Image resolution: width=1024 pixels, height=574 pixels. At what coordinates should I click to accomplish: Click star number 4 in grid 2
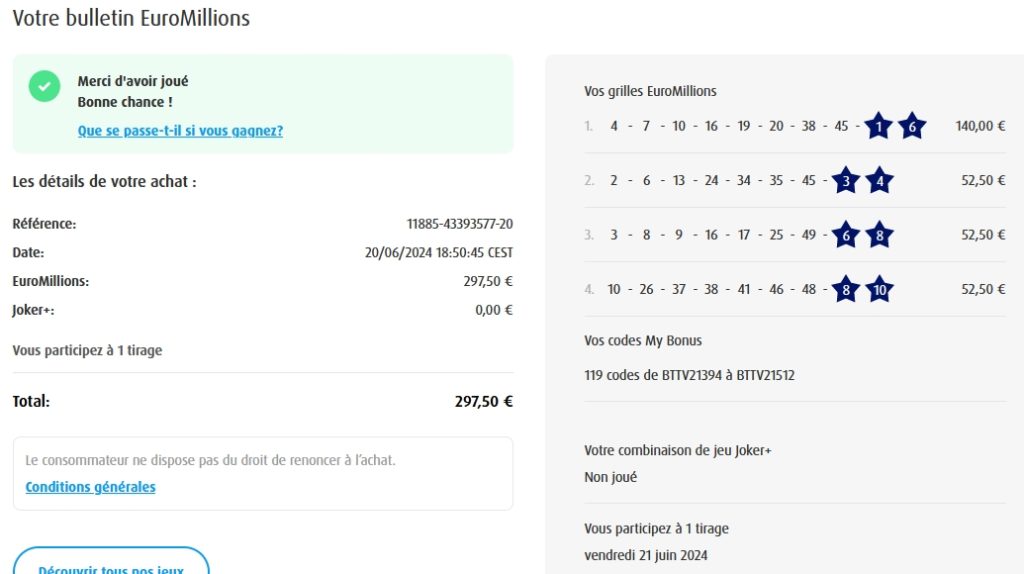(879, 181)
